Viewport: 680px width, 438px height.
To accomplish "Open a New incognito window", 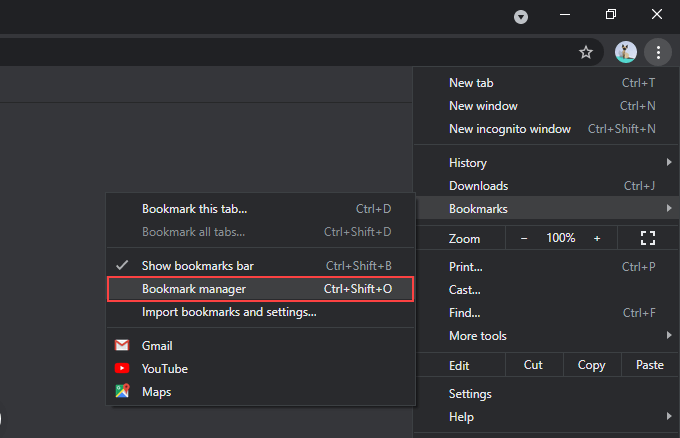I will pyautogui.click(x=510, y=129).
